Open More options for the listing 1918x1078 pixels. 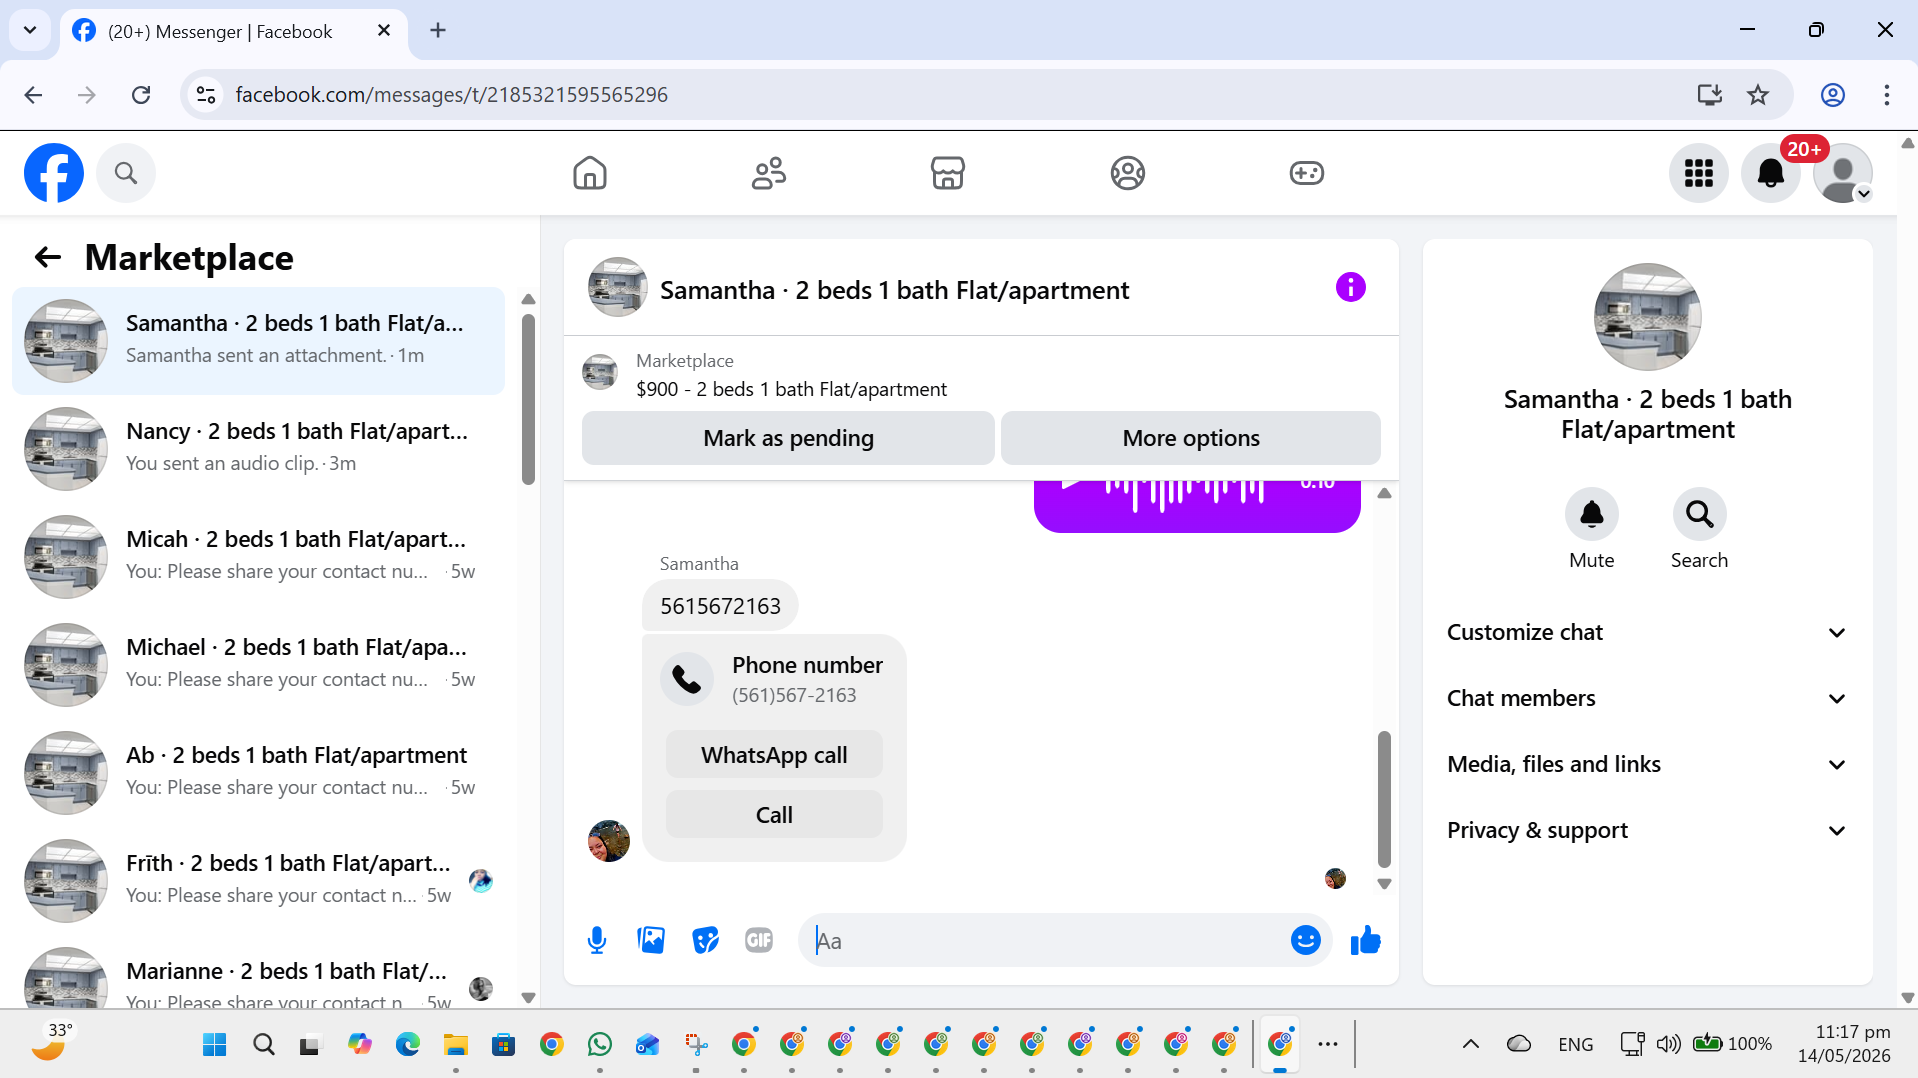[1191, 438]
